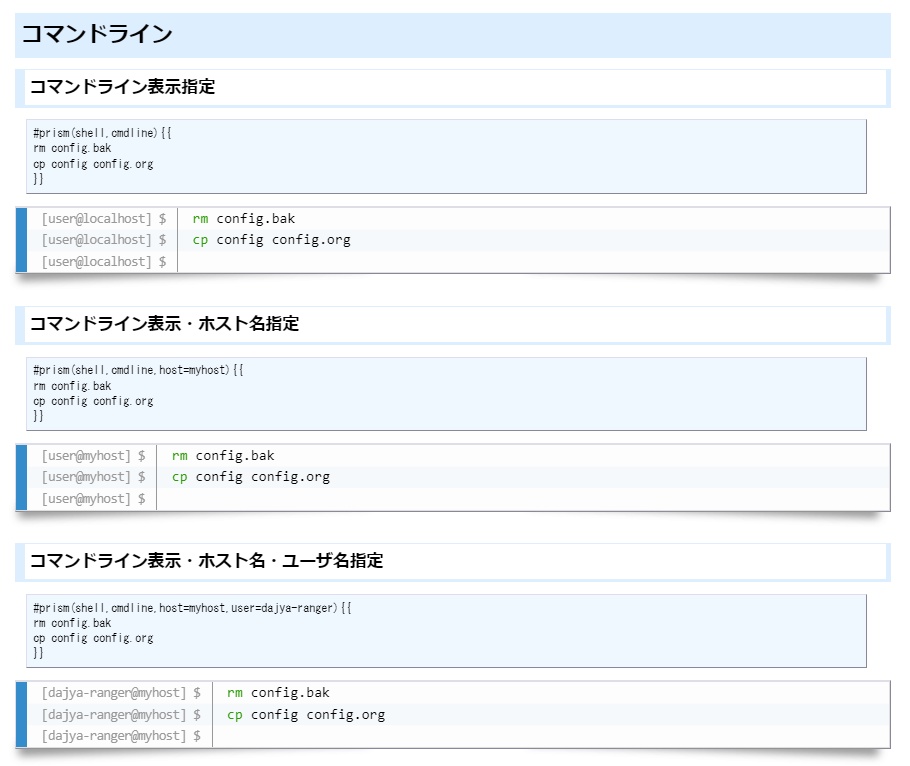Click the [user@myhost] $ prompt label
The image size is (910, 766).
click(x=97, y=455)
